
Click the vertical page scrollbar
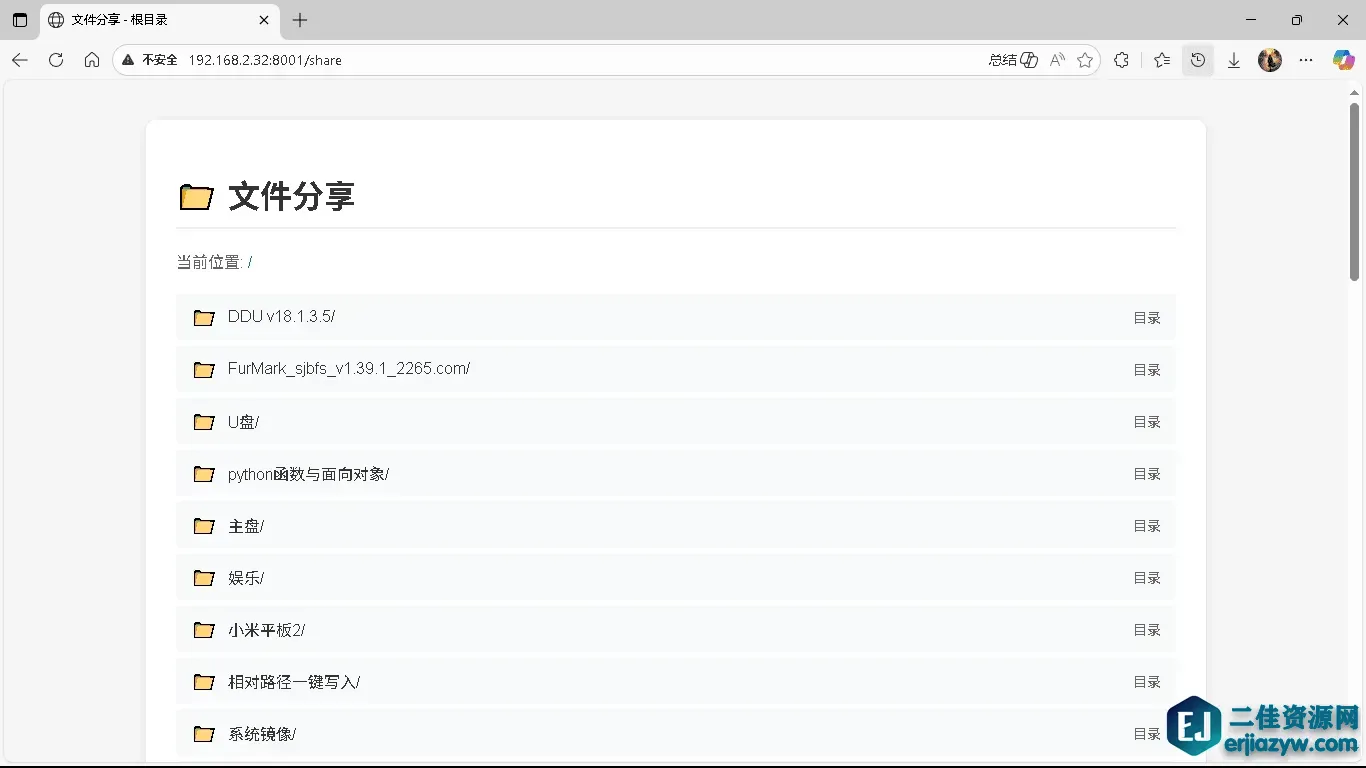click(x=1356, y=190)
